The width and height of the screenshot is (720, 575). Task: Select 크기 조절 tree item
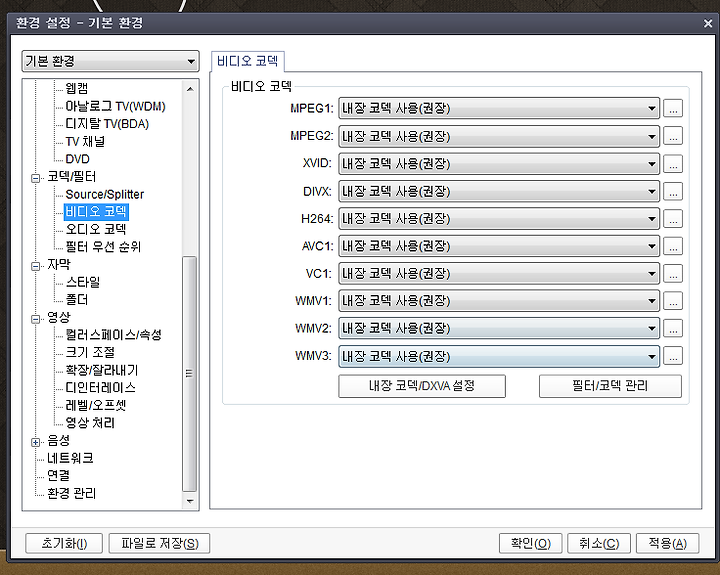pos(90,352)
